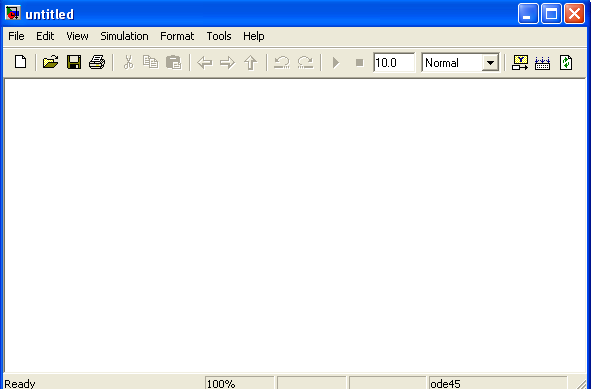Paste clipboard with the paste icon
The width and height of the screenshot is (591, 389).
(x=174, y=62)
